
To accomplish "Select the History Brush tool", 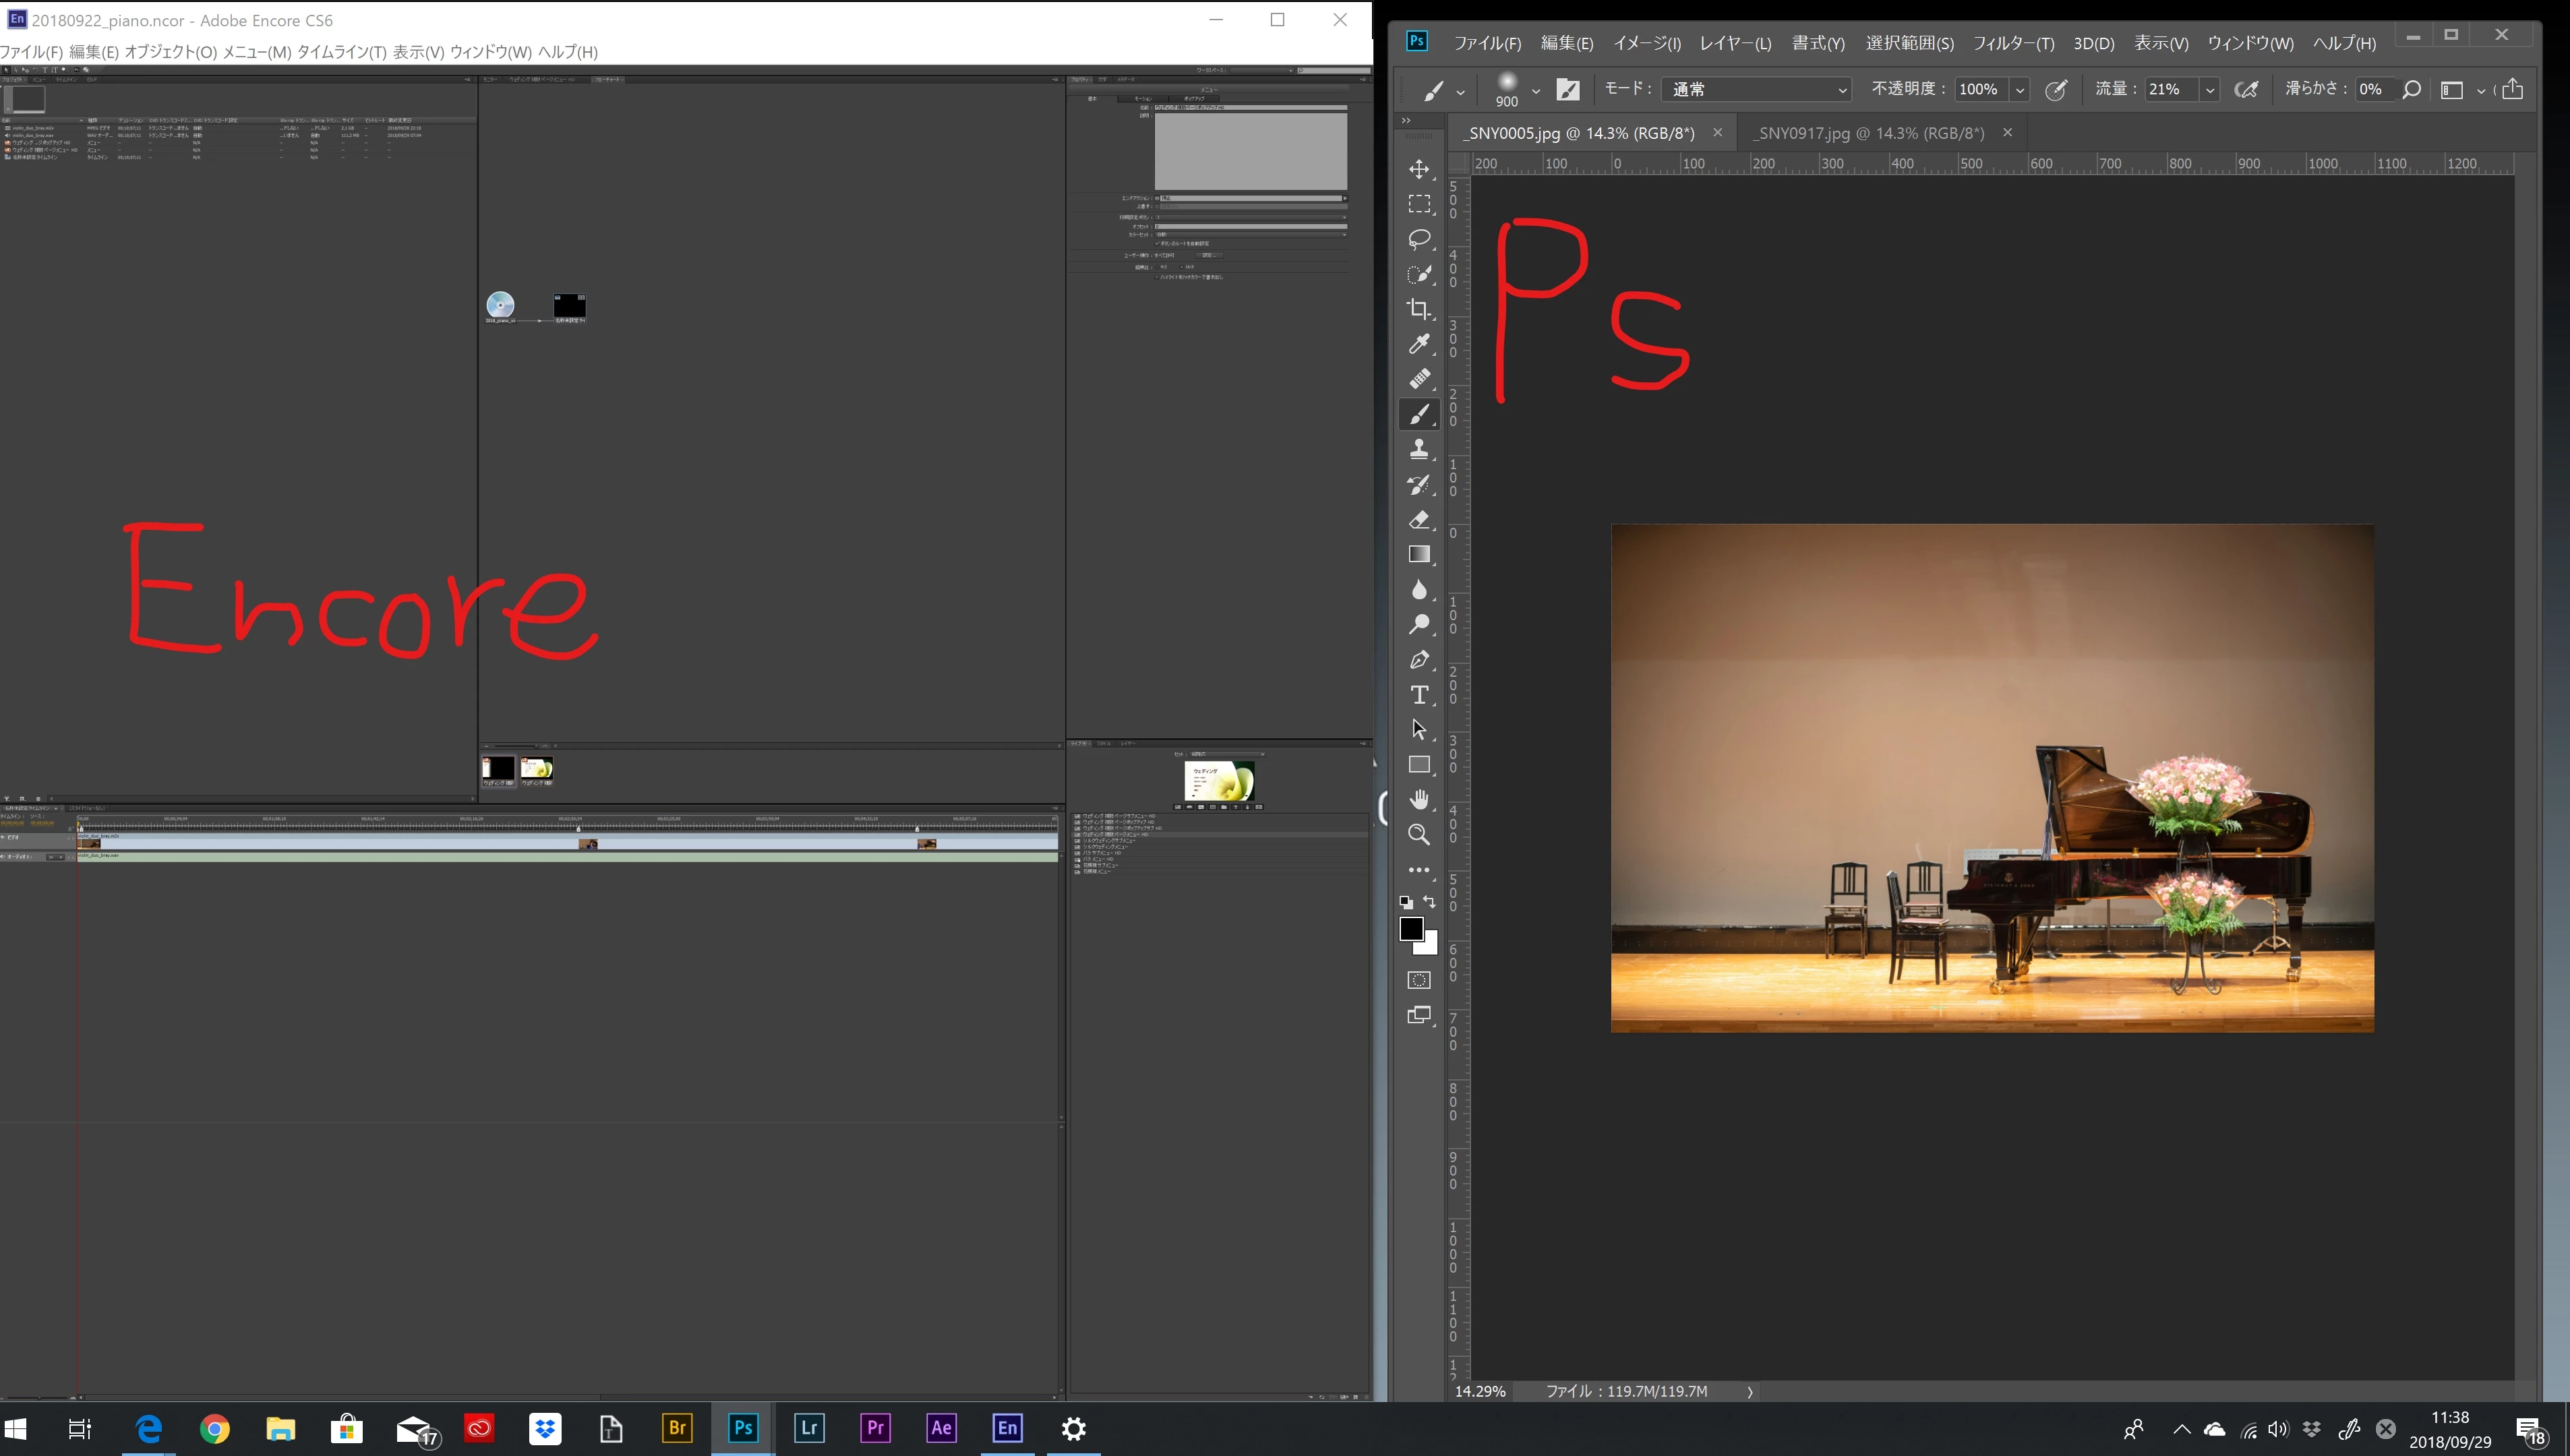I will 1419,485.
